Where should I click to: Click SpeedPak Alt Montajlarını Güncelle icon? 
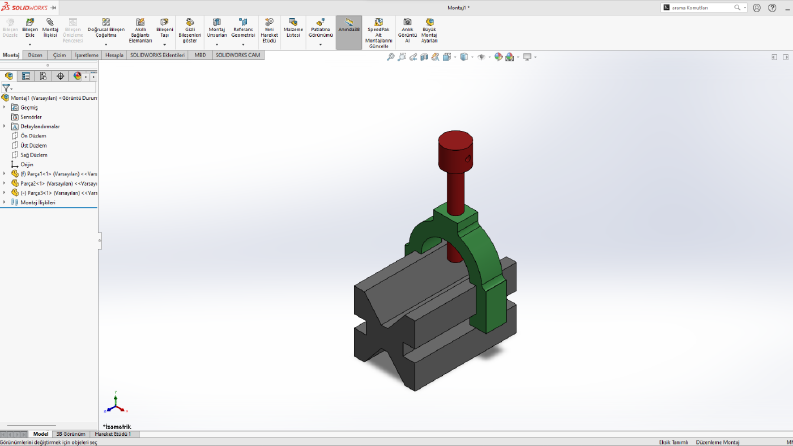(378, 22)
